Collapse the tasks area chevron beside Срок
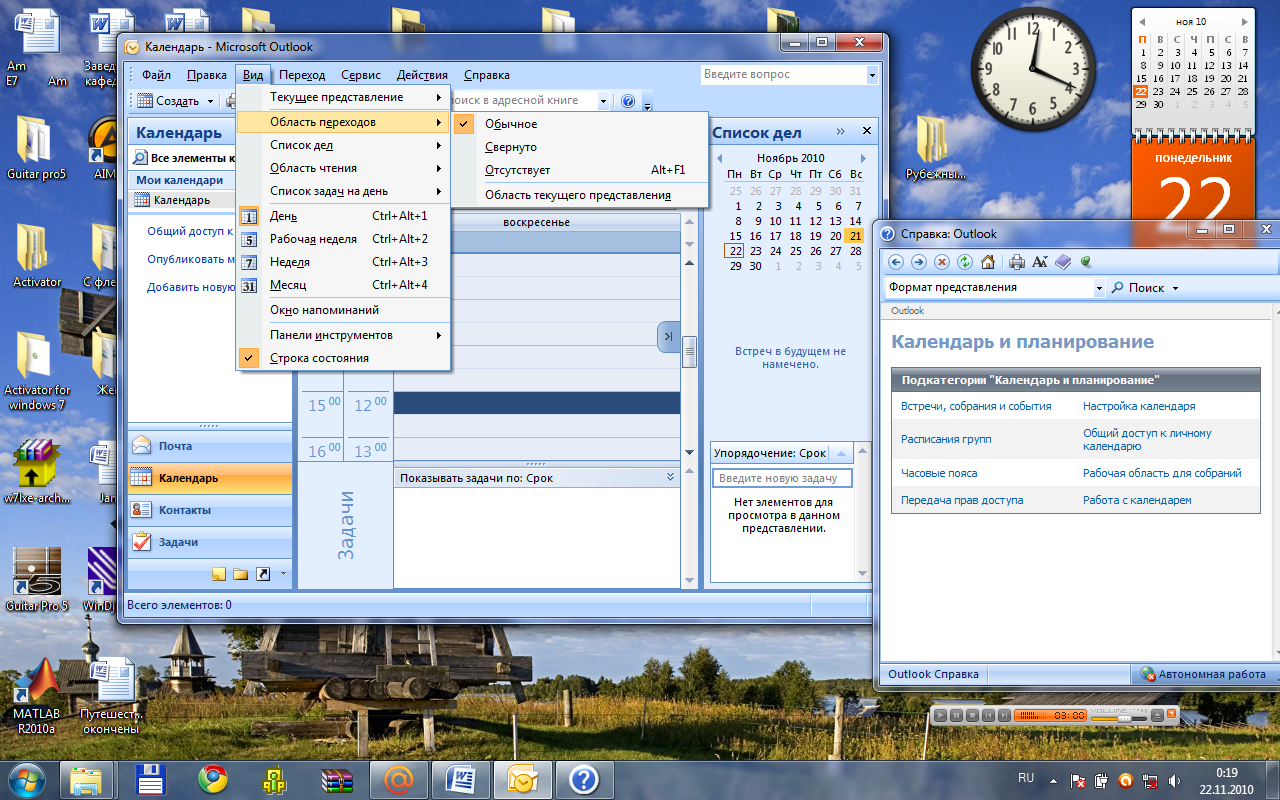 tap(671, 478)
